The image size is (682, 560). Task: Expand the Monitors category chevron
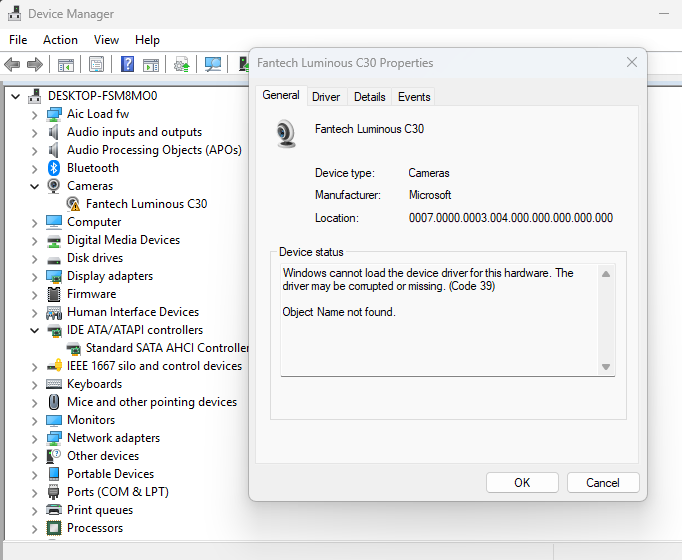coord(34,421)
